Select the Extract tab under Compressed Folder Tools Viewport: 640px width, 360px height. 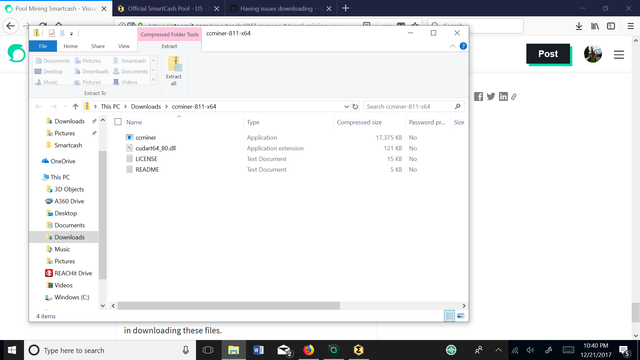169,46
